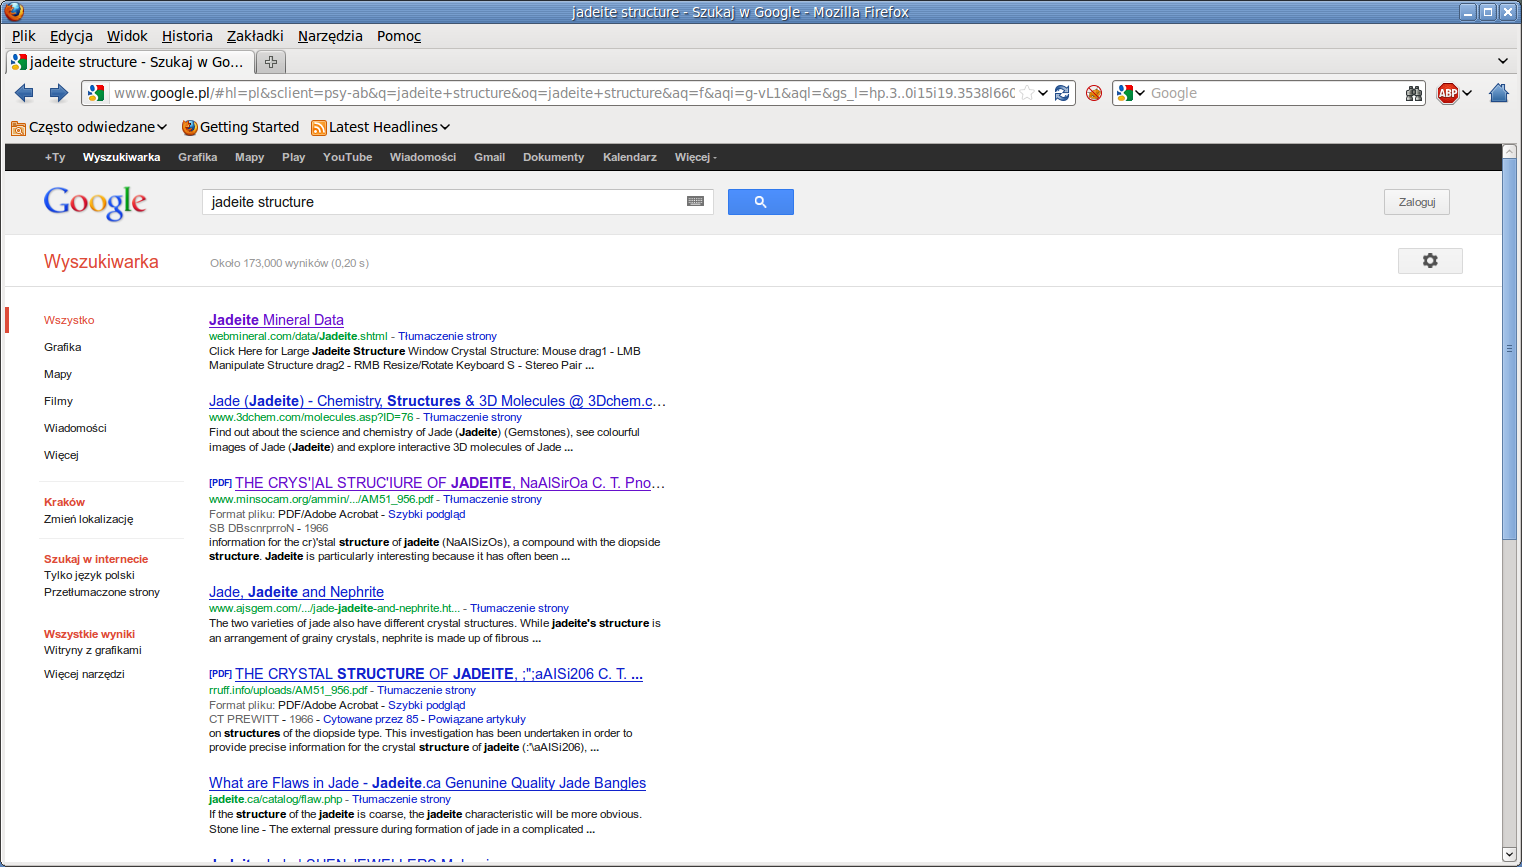The height and width of the screenshot is (867, 1522).
Task: Open Adblock Plus dropdown arrow
Action: pos(1467,93)
